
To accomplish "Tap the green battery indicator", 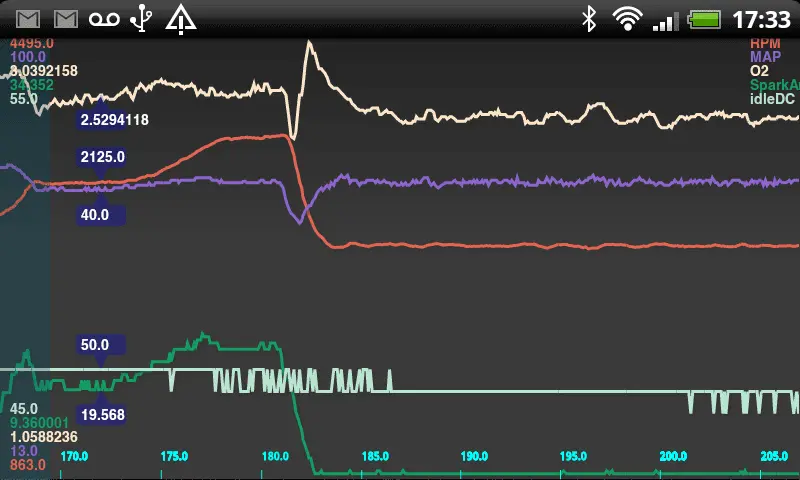I will tap(704, 18).
